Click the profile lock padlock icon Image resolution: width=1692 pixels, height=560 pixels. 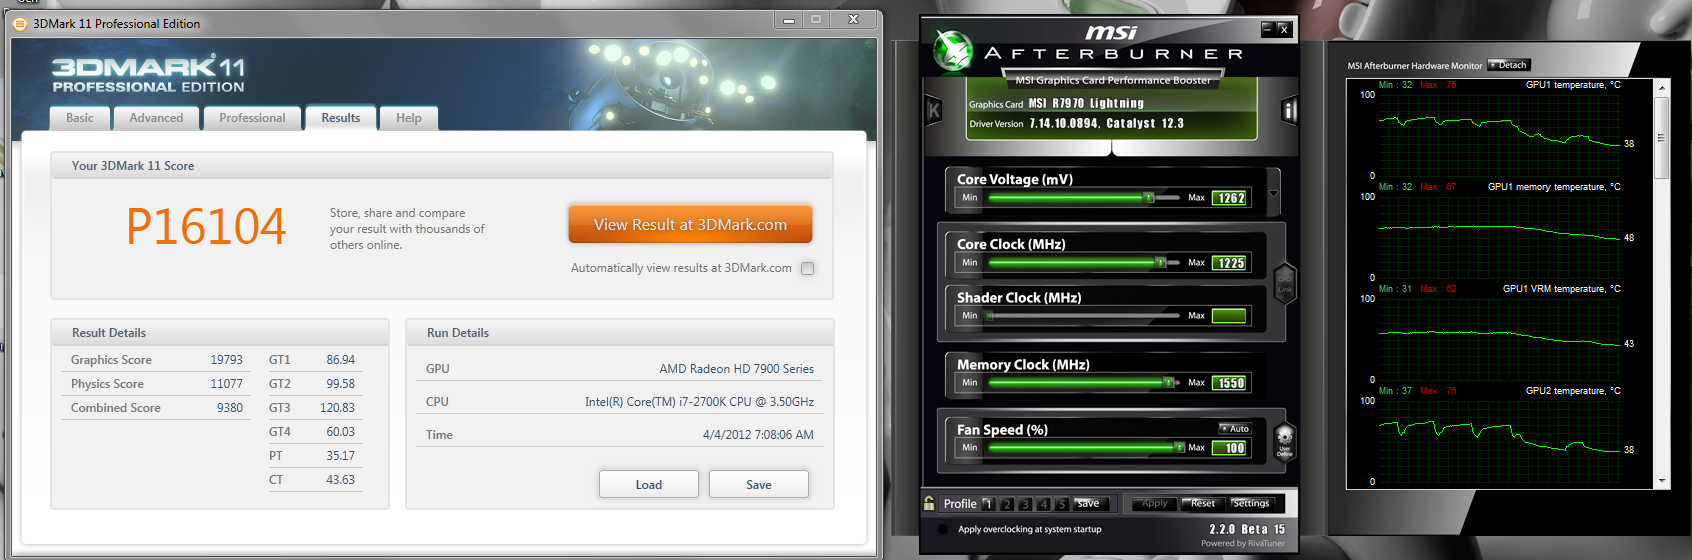930,504
